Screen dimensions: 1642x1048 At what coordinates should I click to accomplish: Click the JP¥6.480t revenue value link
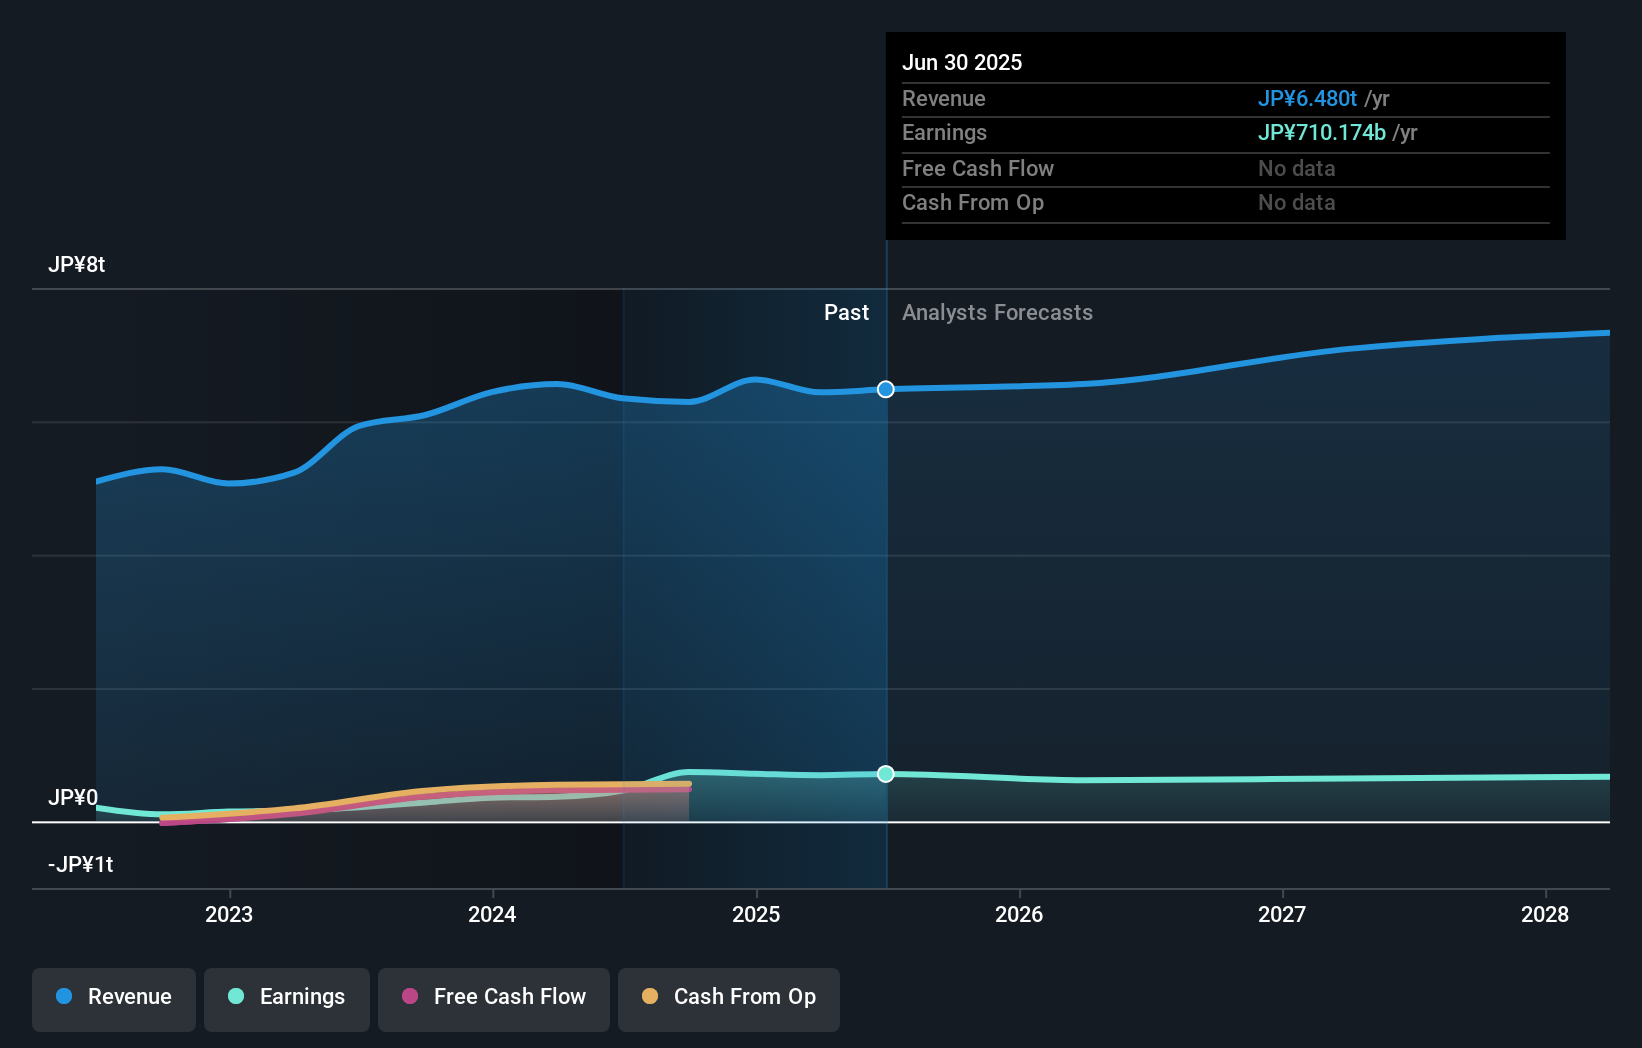[x=1307, y=99]
